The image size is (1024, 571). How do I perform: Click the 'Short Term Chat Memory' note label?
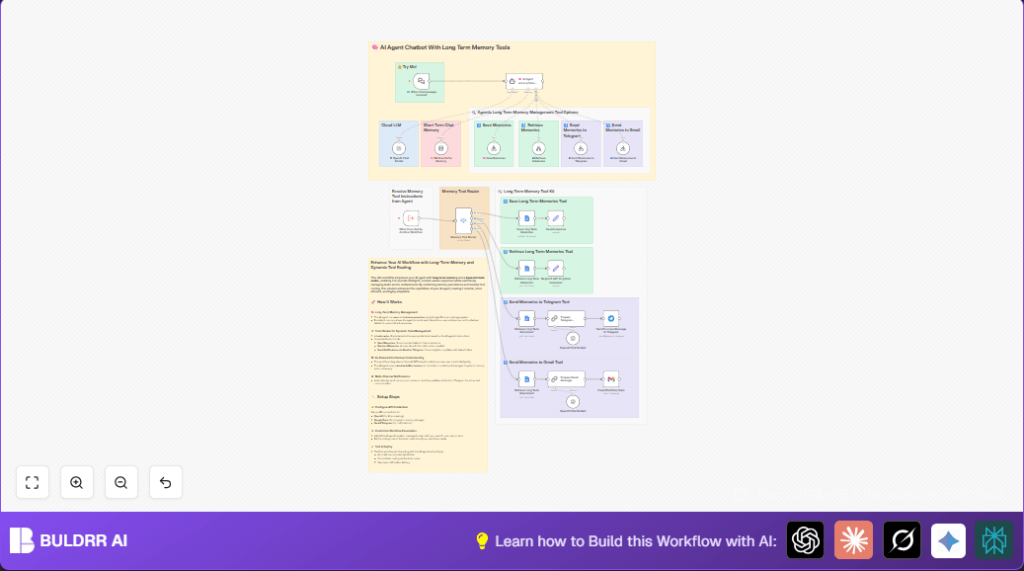coord(438,127)
